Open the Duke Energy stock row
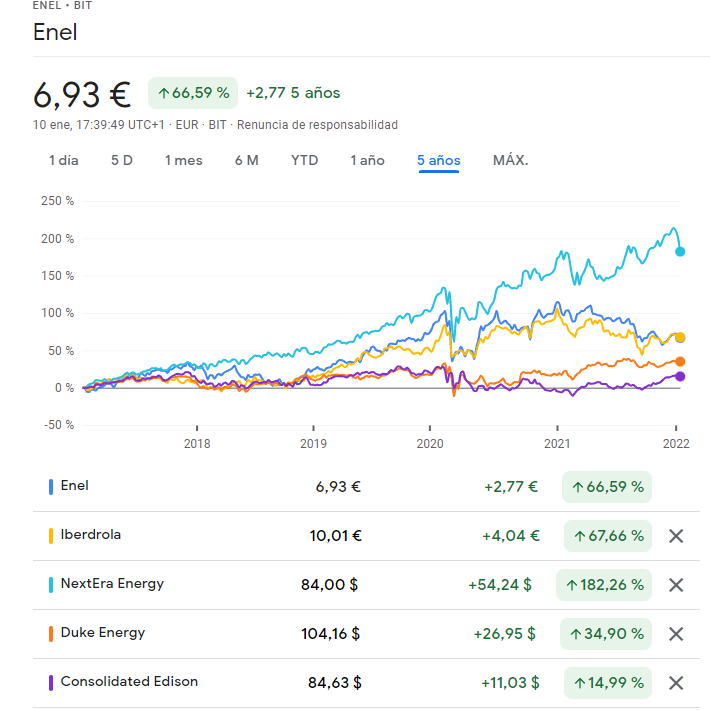710x710 pixels. tap(366, 634)
